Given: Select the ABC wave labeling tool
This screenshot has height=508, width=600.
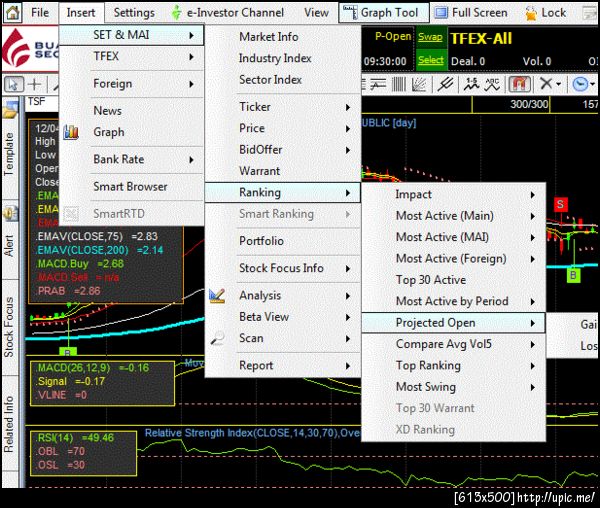Looking at the screenshot, I should click(492, 84).
